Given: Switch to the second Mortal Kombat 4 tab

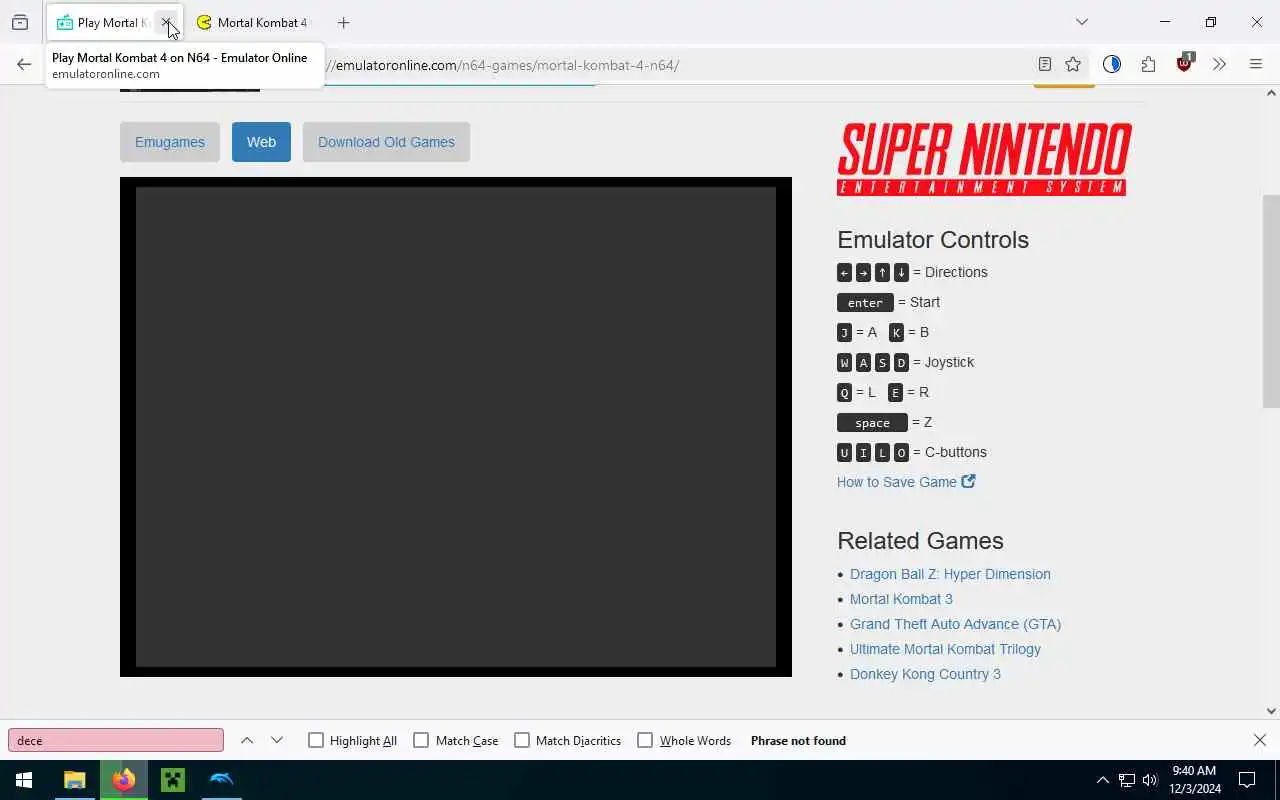Looking at the screenshot, I should (254, 22).
